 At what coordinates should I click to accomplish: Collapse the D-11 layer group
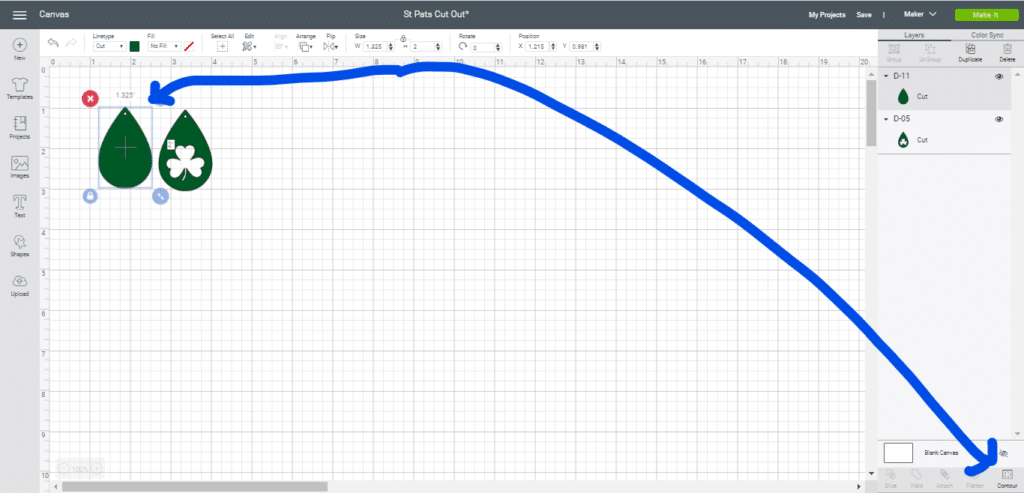point(886,76)
